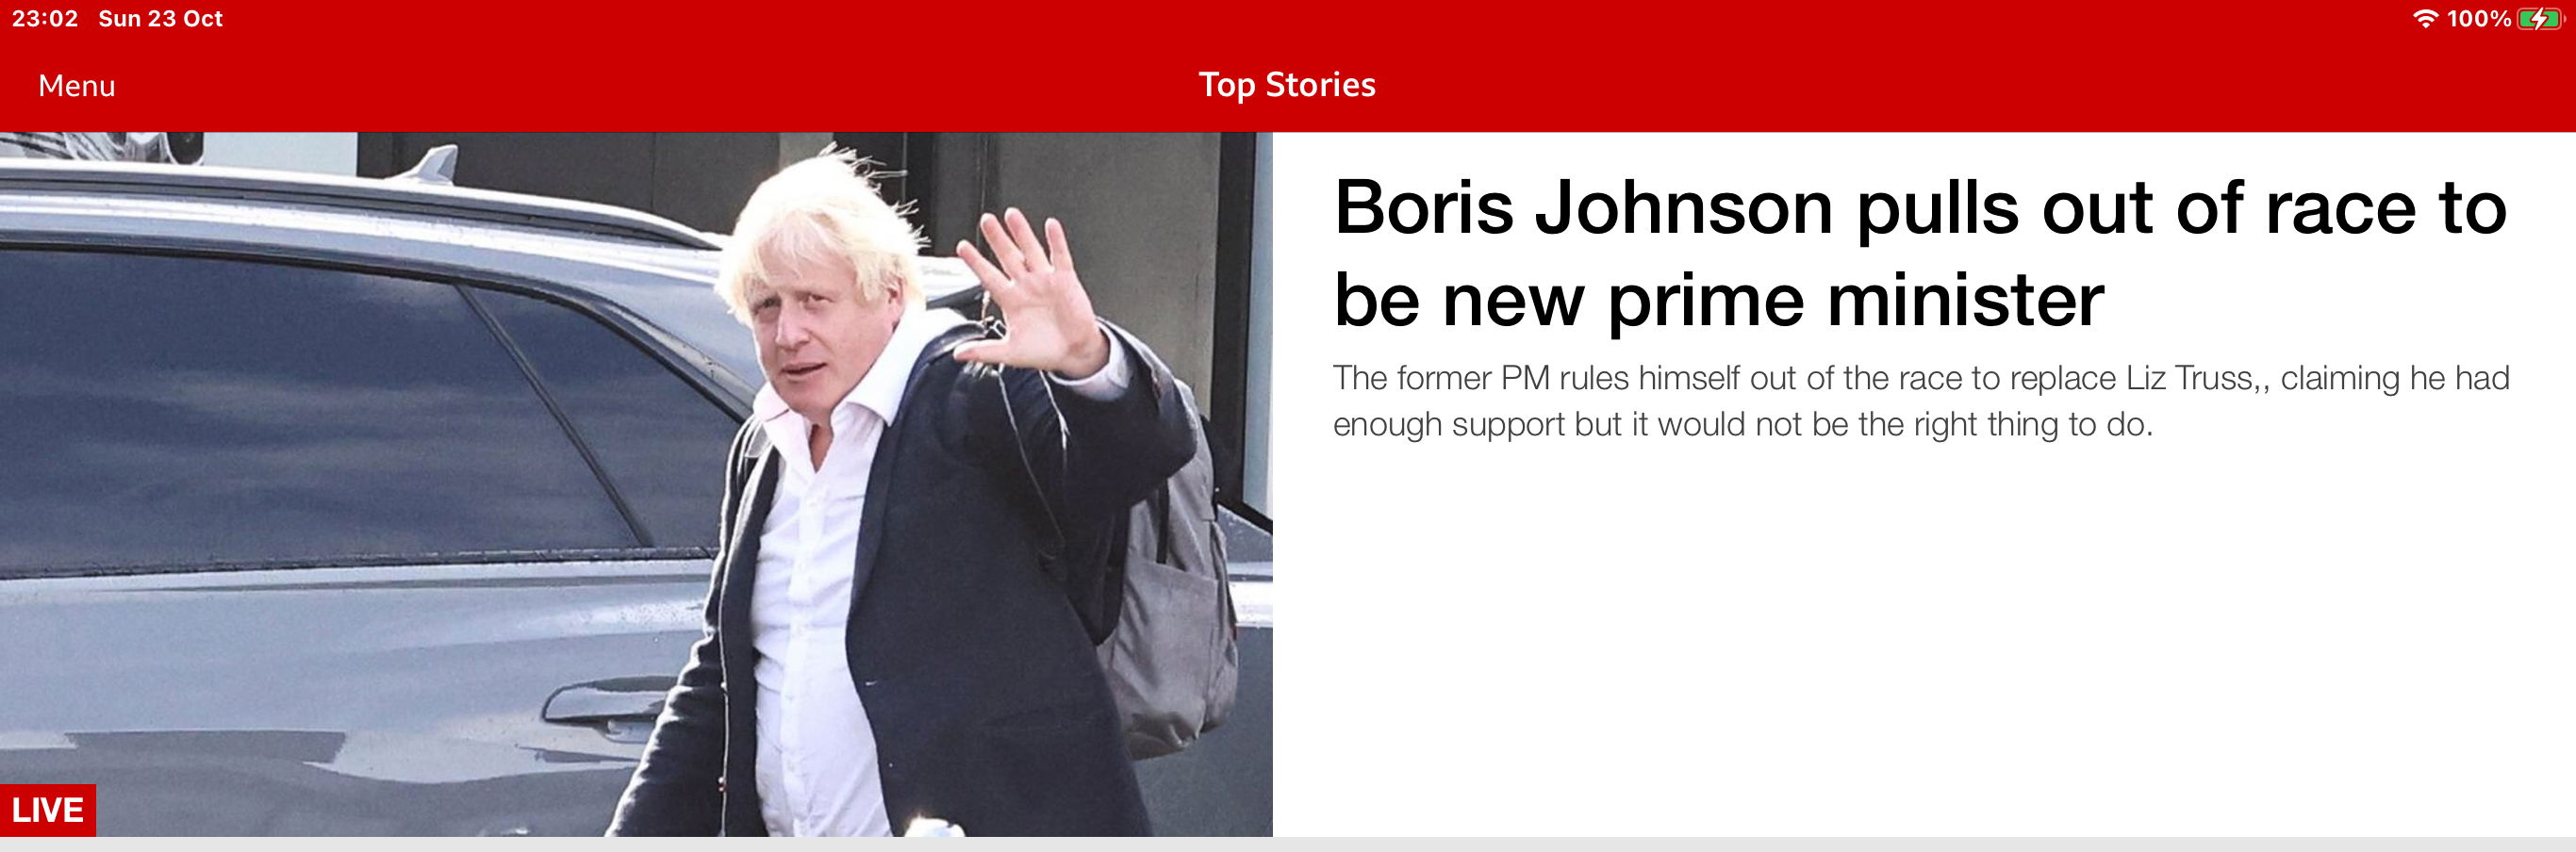Tap the 23:02 clock in status bar

point(45,18)
